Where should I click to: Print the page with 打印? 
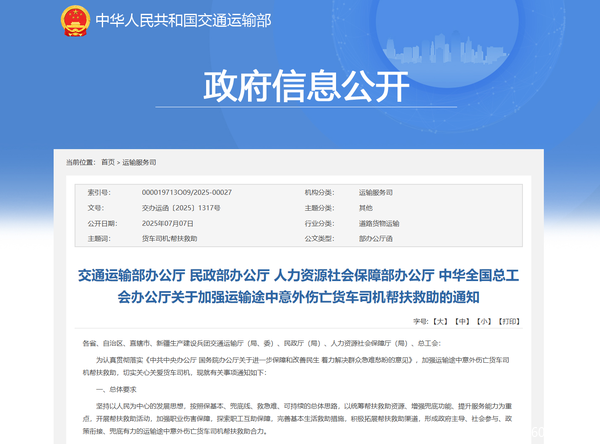click(510, 321)
